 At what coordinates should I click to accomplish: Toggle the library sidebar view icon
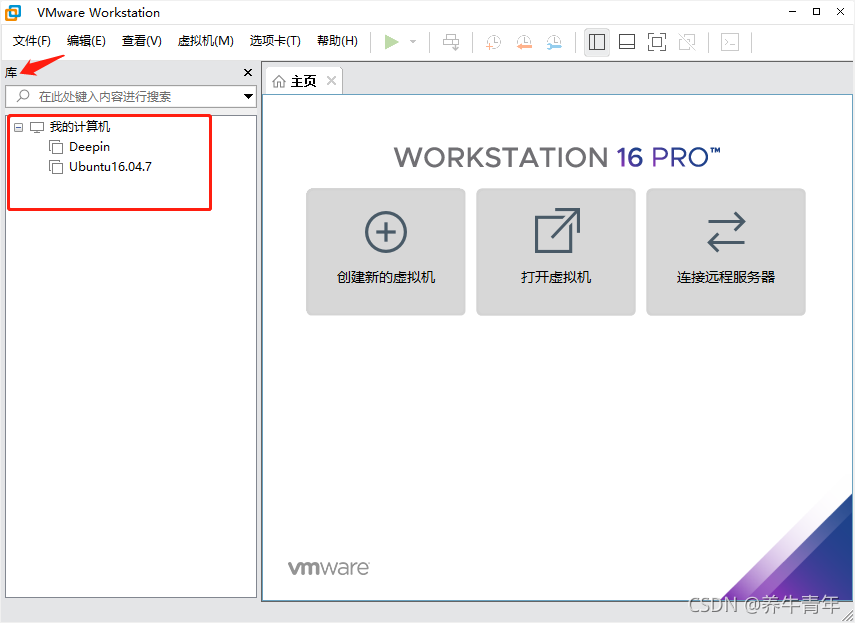coord(597,42)
